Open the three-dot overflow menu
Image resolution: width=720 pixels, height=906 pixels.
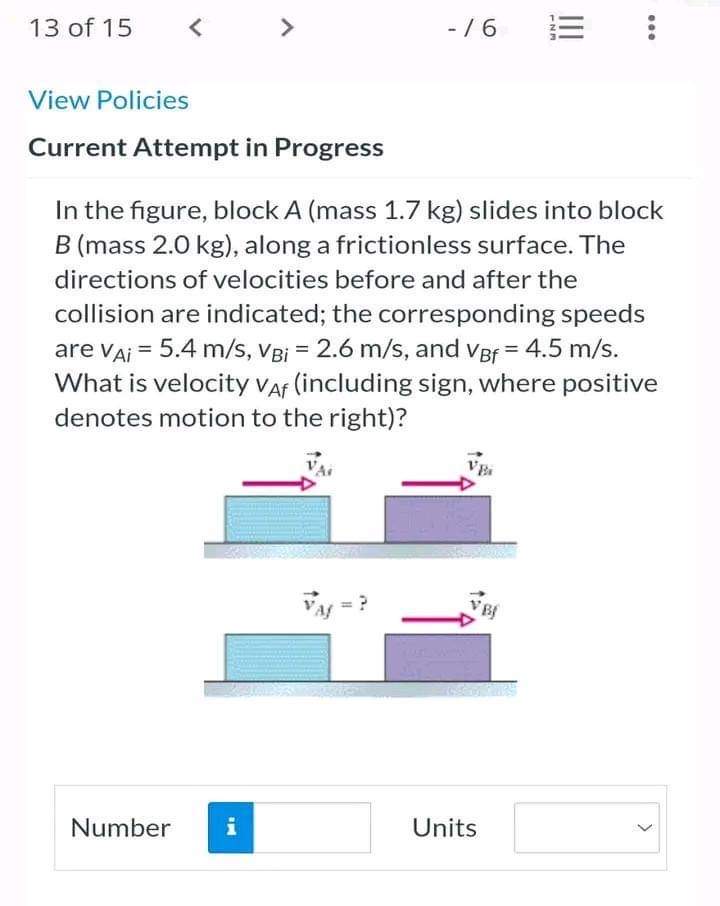[x=651, y=27]
